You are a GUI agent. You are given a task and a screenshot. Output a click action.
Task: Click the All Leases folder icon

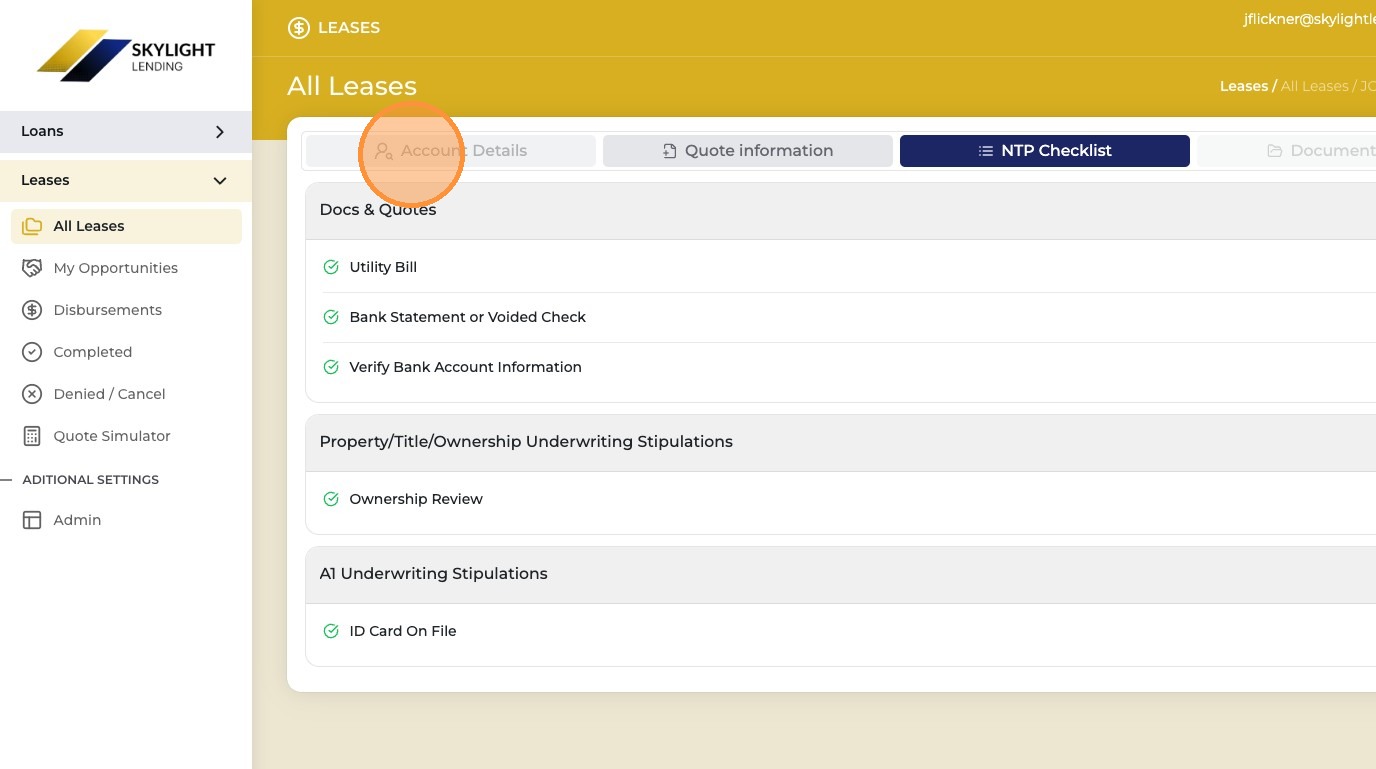32,226
